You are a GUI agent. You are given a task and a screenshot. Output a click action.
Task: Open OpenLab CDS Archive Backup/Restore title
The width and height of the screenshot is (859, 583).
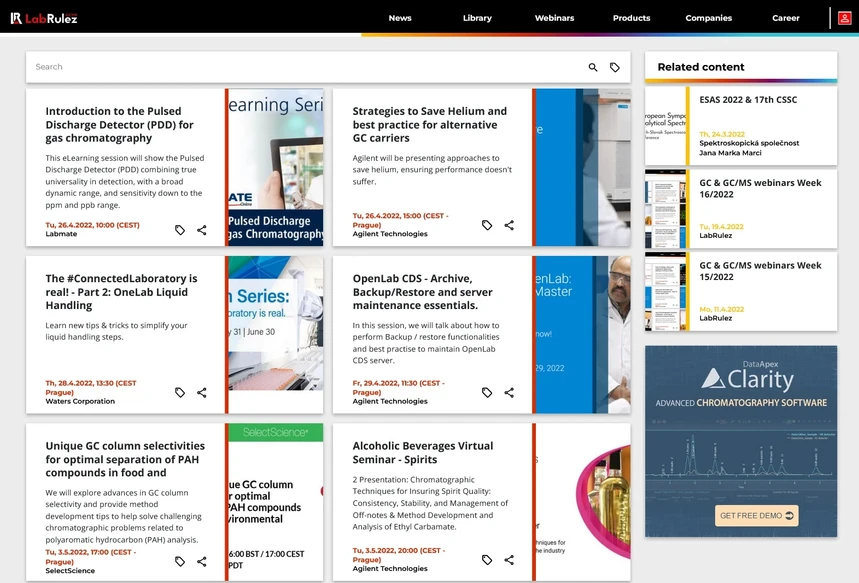(422, 292)
